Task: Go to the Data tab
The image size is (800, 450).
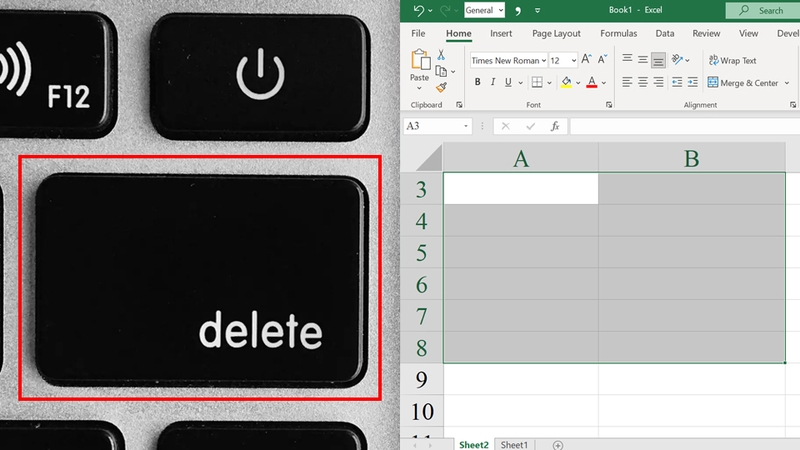Action: coord(664,33)
